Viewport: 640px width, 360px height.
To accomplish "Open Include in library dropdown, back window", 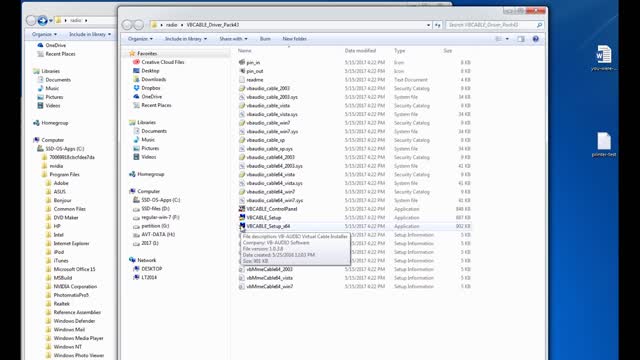I will pyautogui.click(x=90, y=34).
